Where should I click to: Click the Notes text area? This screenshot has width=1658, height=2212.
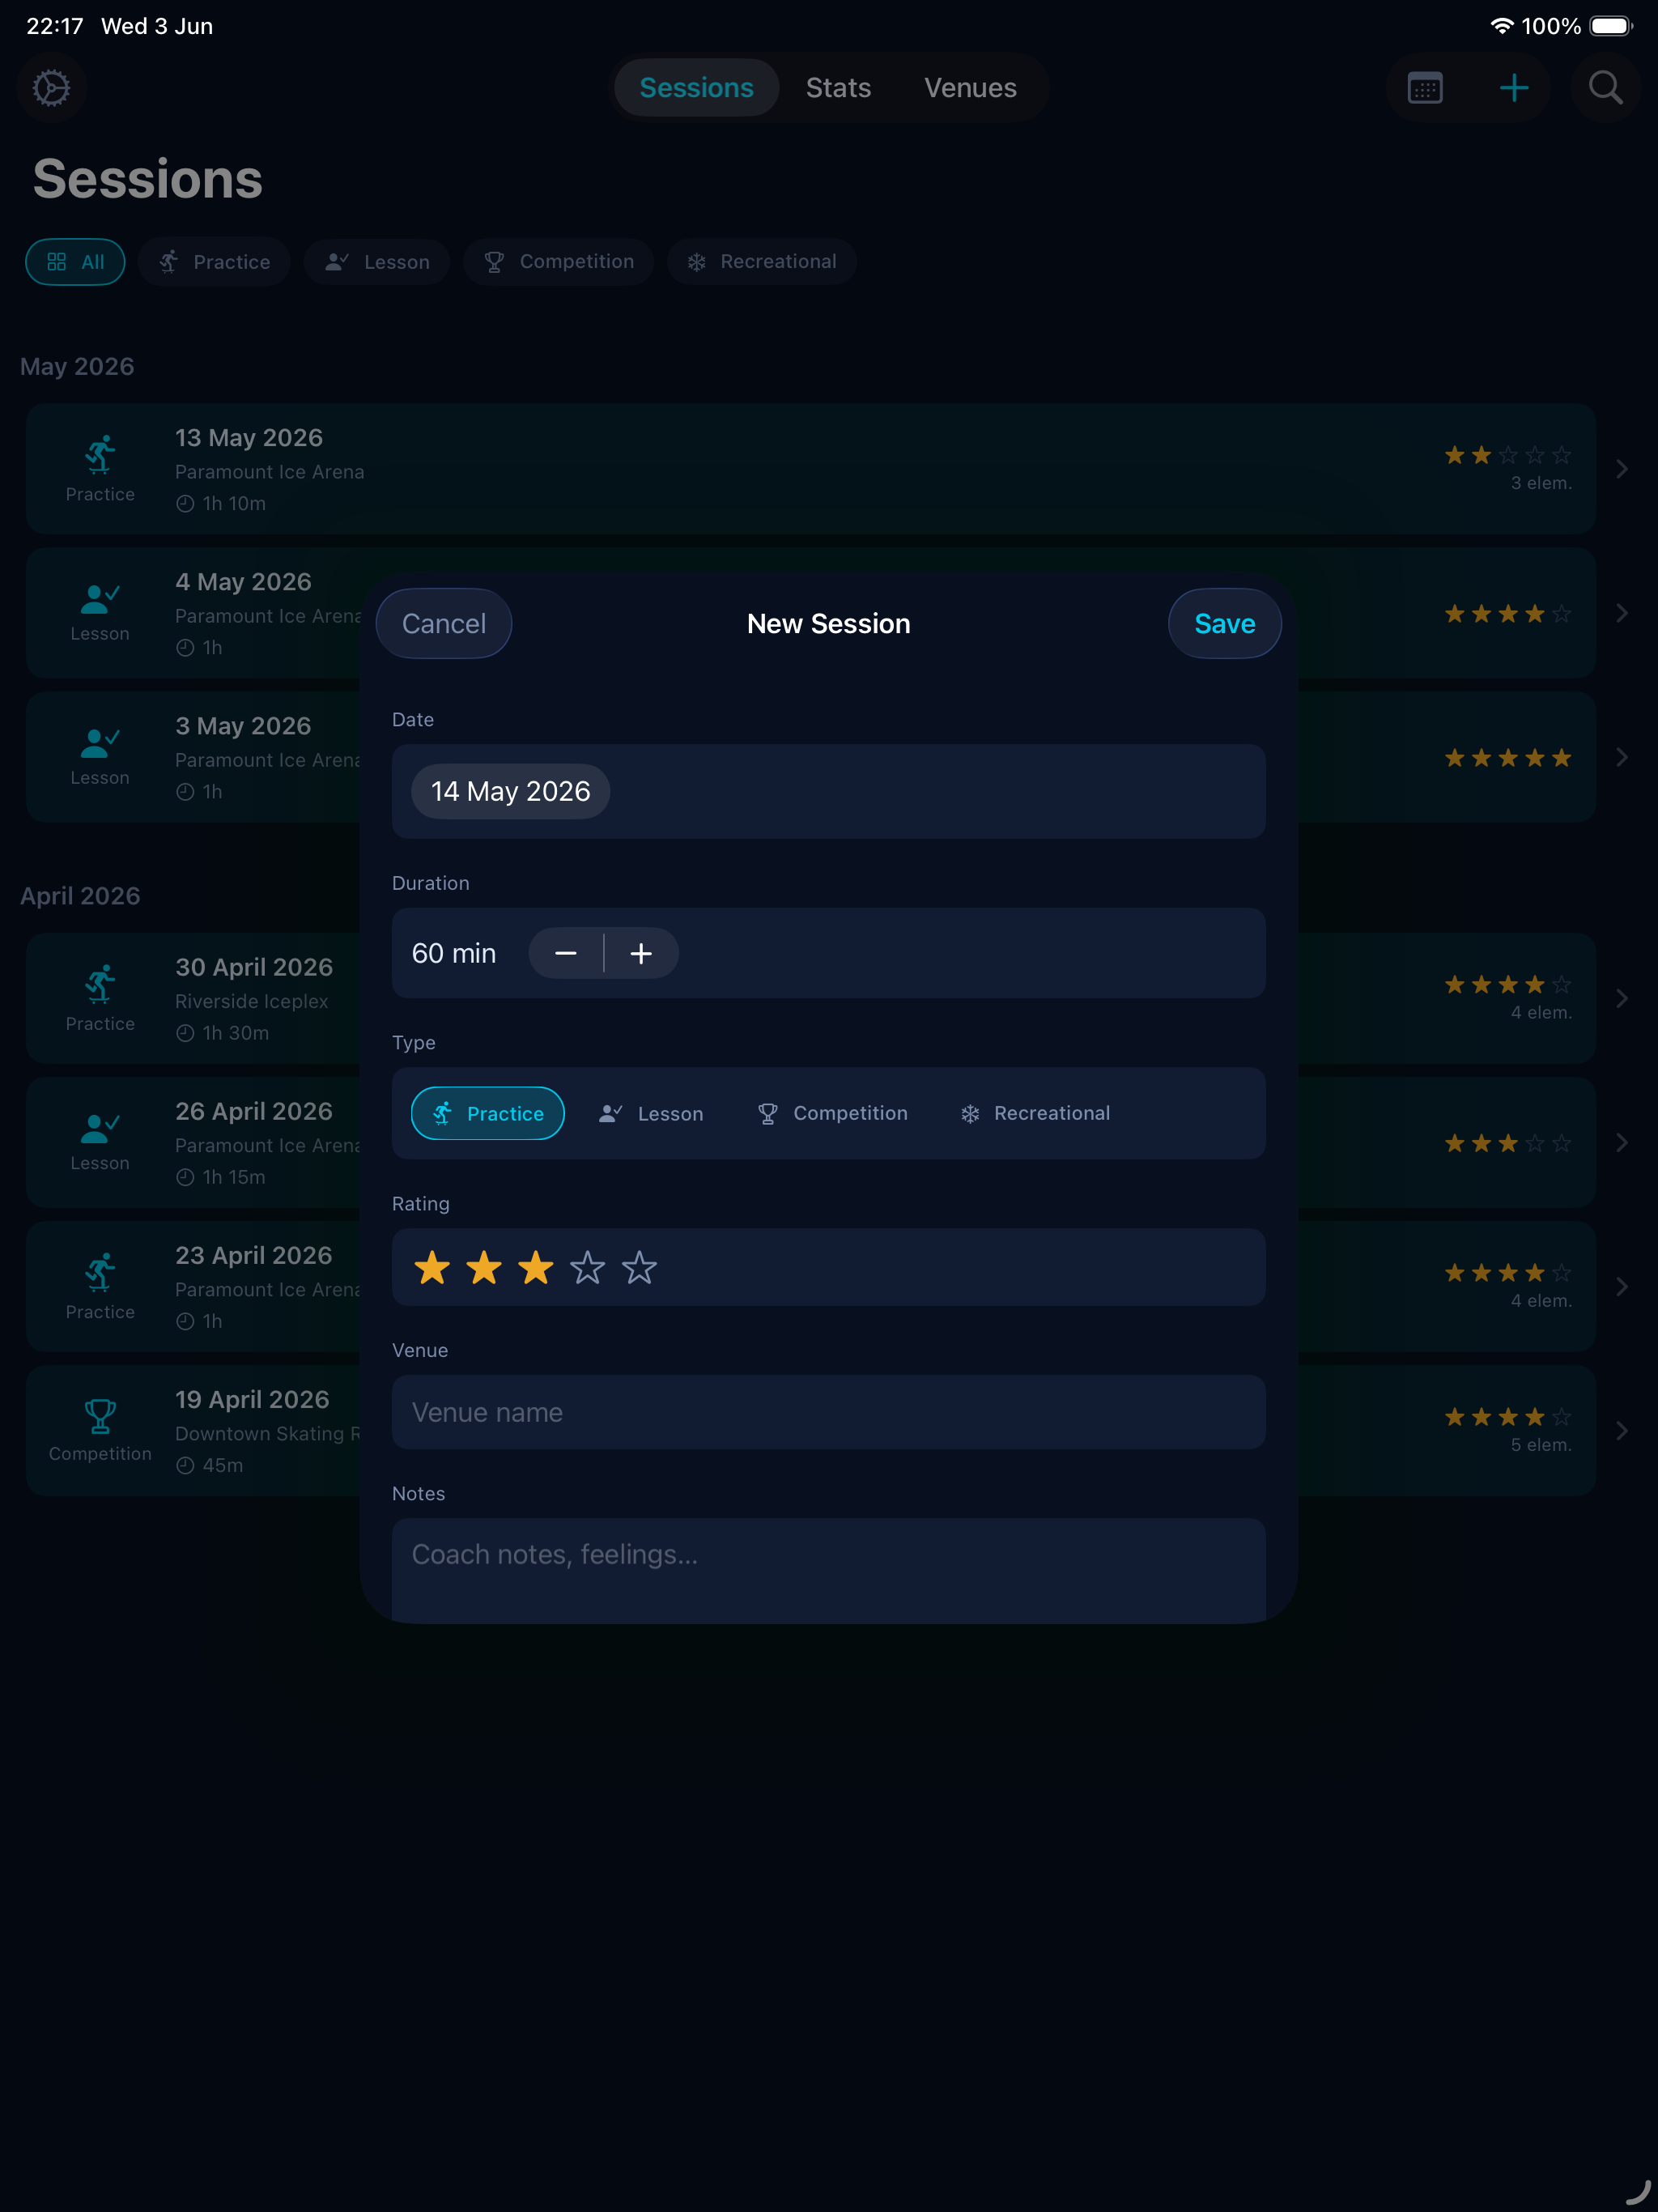829,1570
